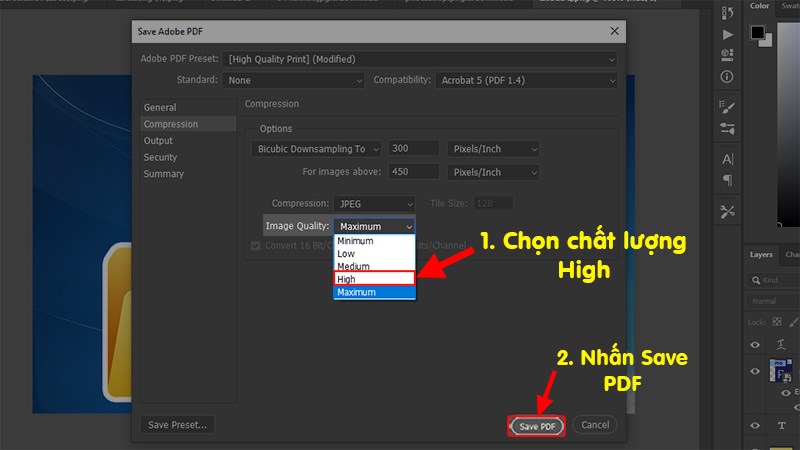800x450 pixels.
Task: Open the Paragraph panel icon
Action: pos(727,181)
